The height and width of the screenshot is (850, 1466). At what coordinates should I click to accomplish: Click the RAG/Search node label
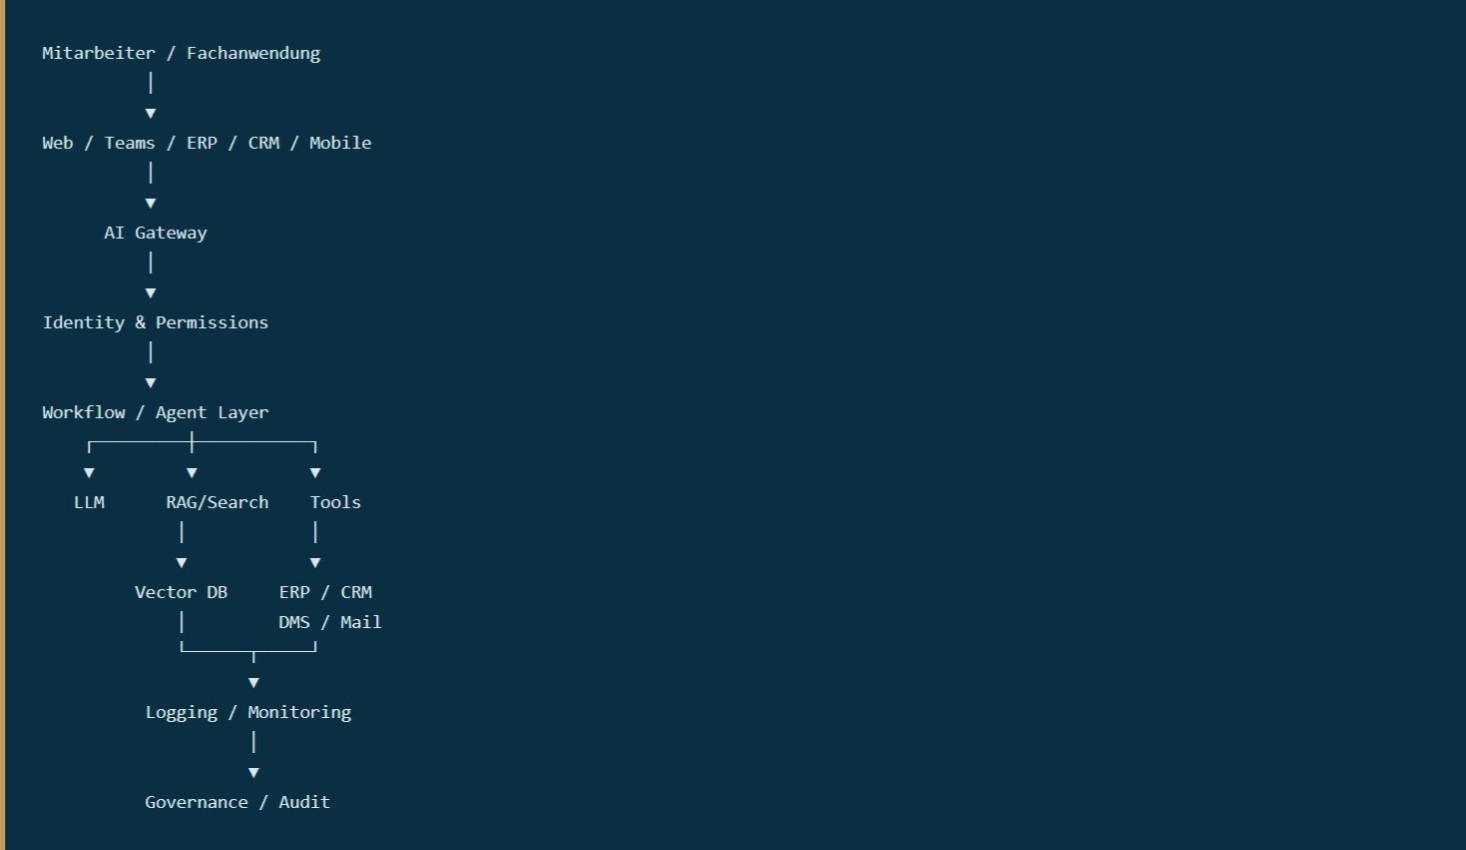pos(217,502)
